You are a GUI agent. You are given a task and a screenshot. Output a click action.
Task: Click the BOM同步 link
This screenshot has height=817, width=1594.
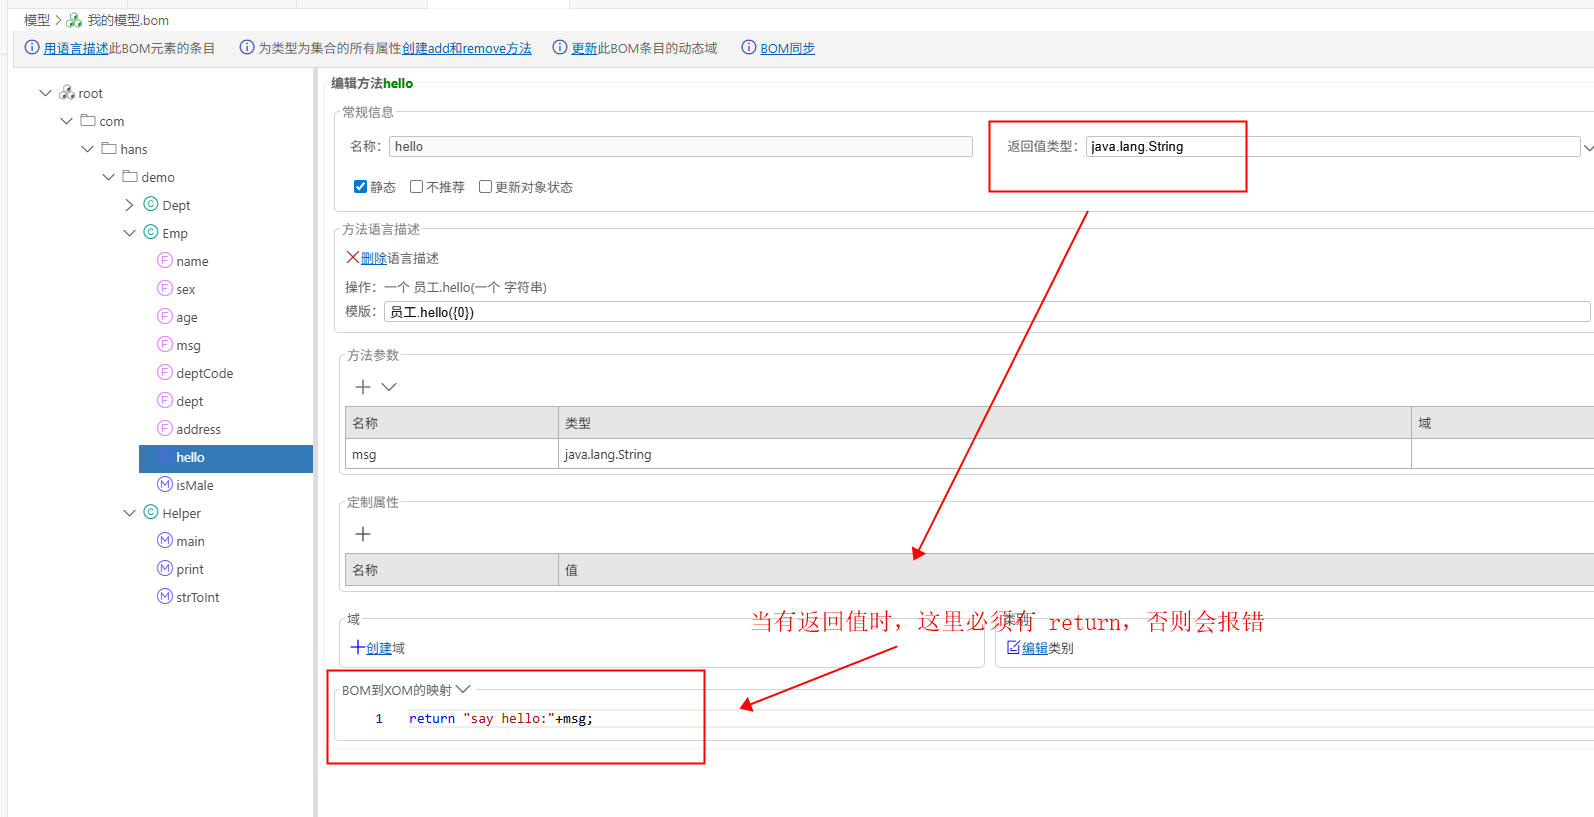click(787, 48)
